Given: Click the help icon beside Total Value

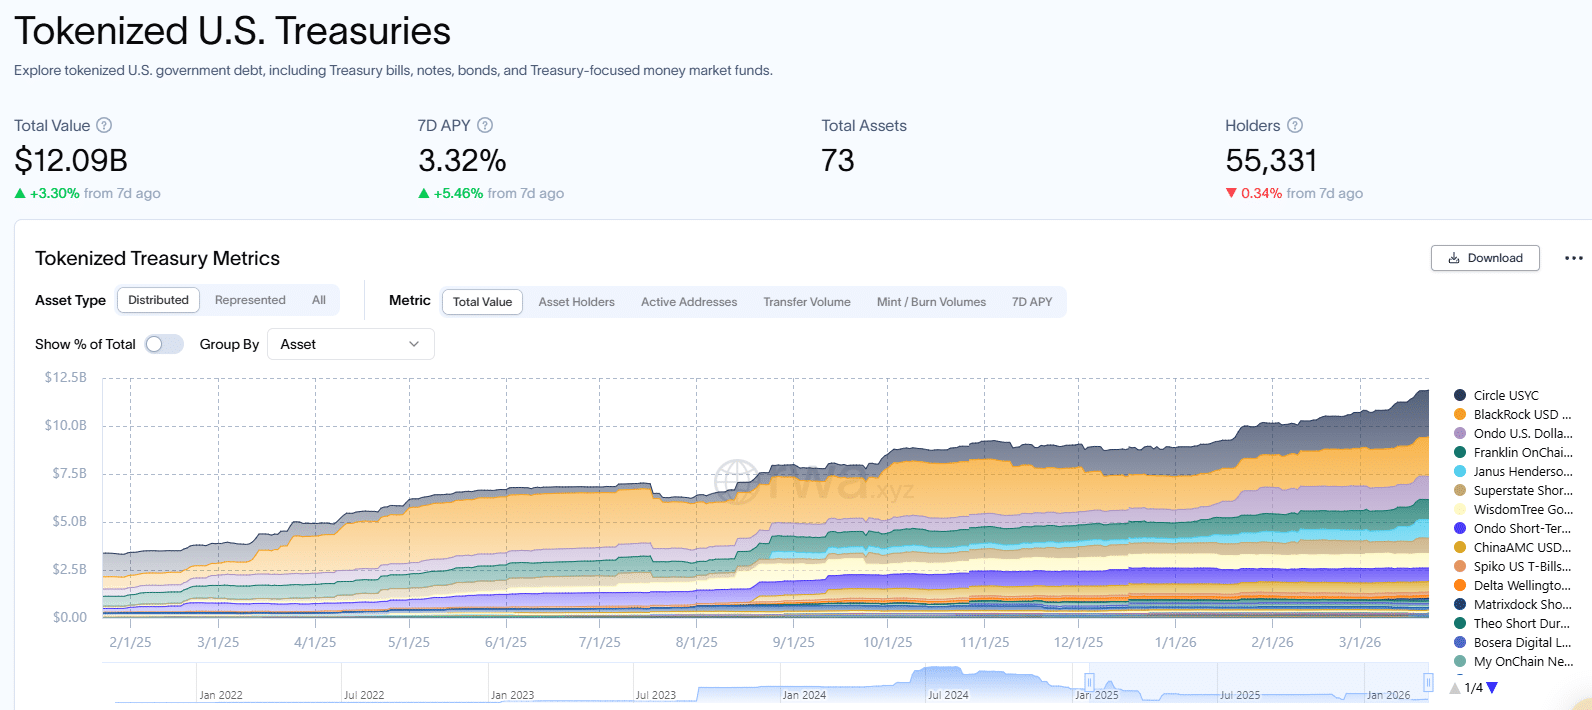Looking at the screenshot, I should point(104,125).
